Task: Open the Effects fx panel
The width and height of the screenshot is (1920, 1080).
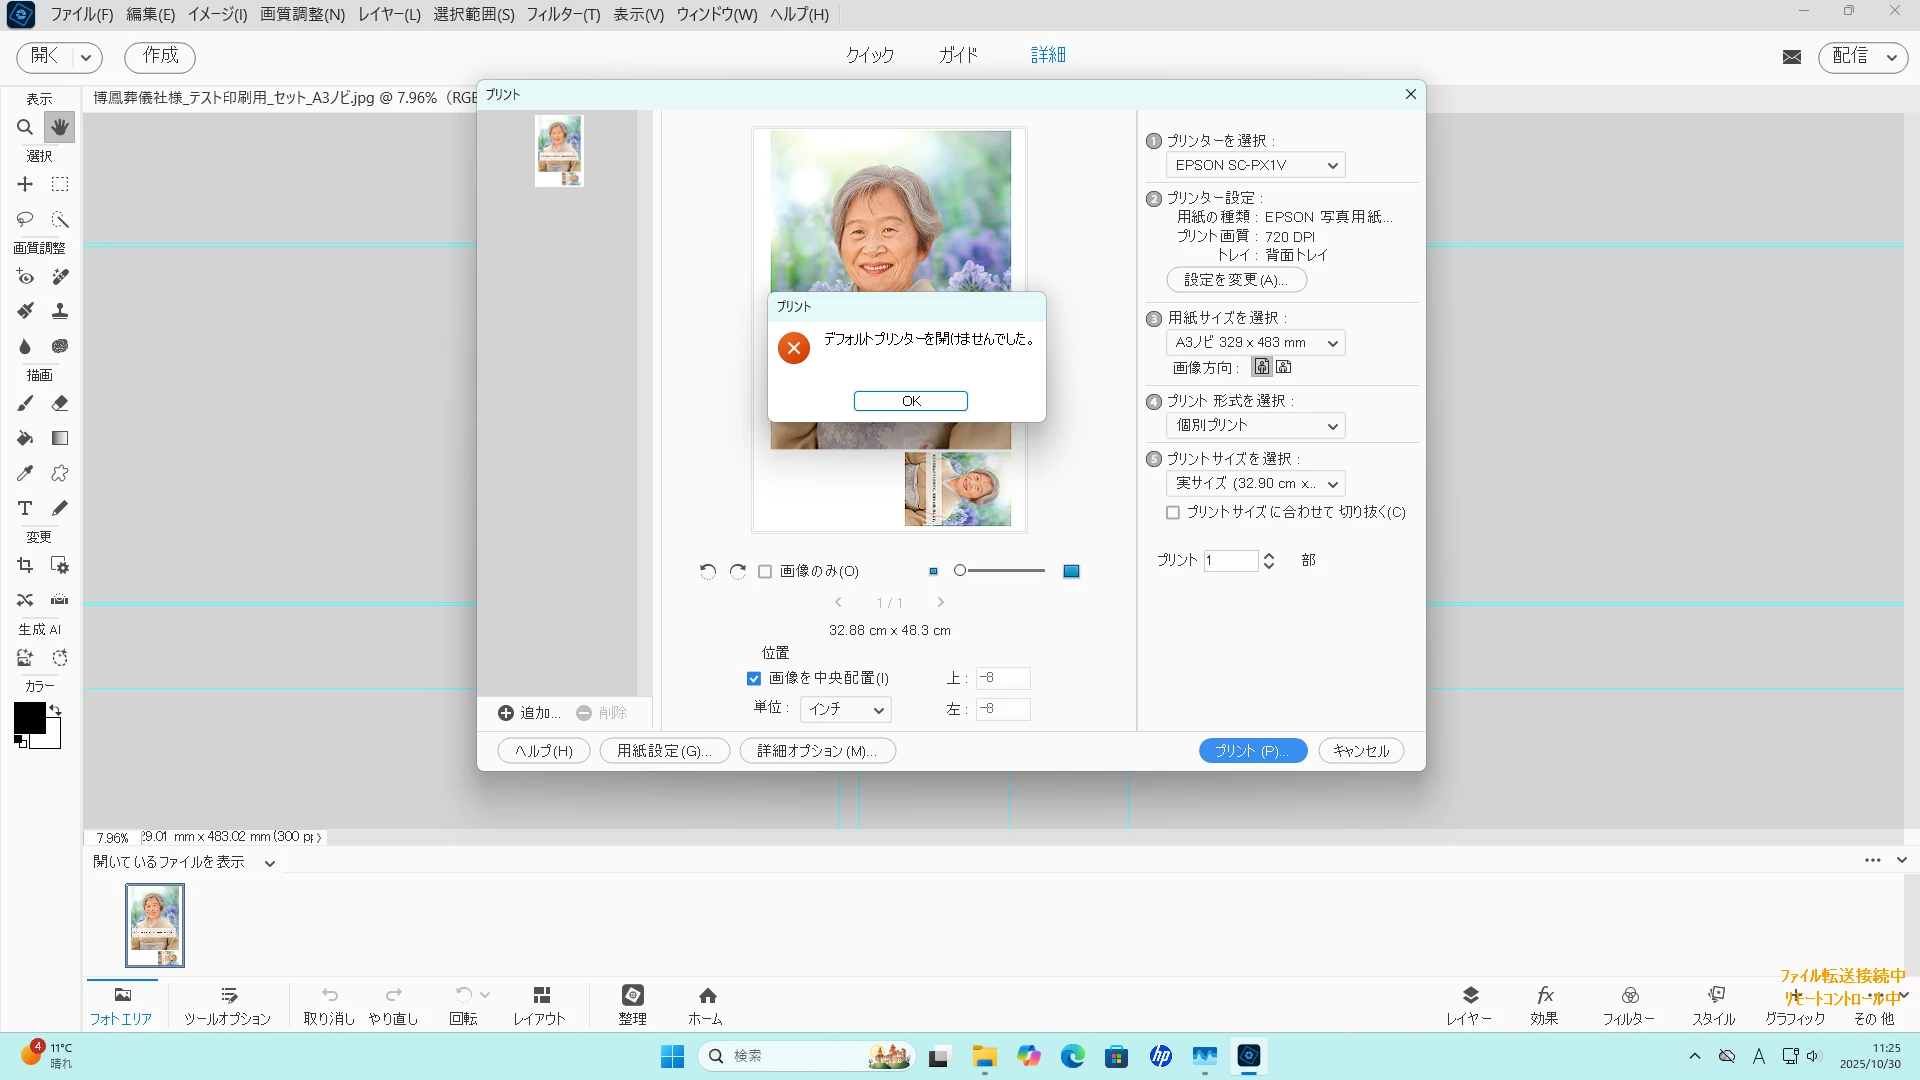Action: (x=1544, y=1003)
